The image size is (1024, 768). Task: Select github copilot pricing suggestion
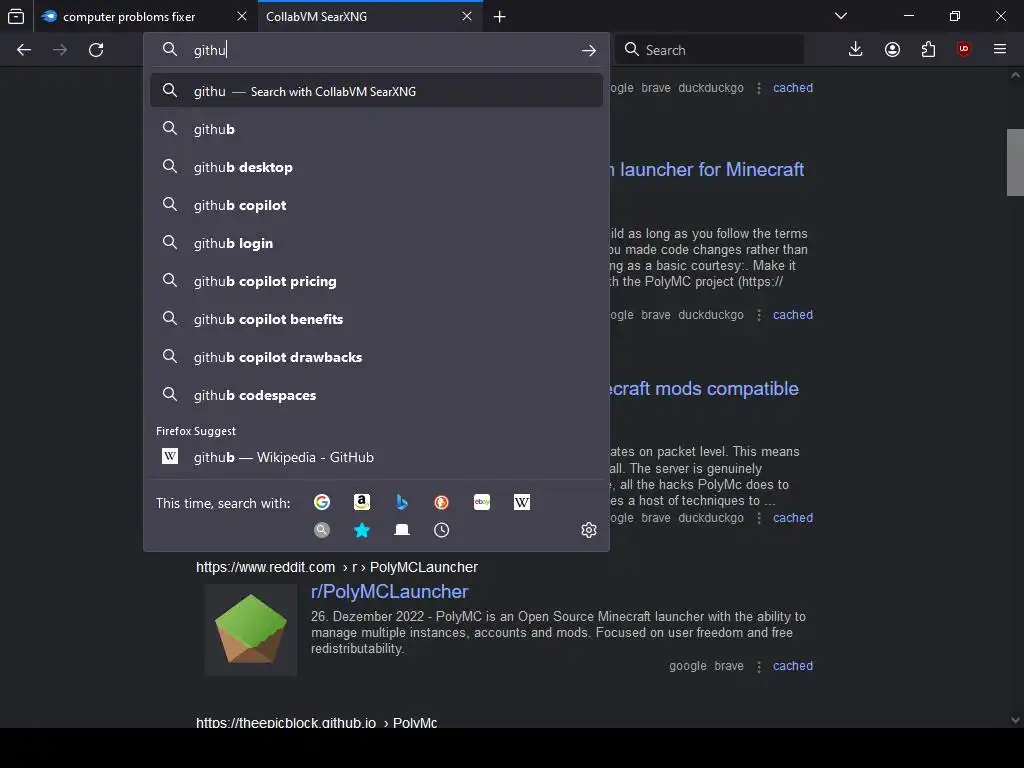[x=376, y=281]
